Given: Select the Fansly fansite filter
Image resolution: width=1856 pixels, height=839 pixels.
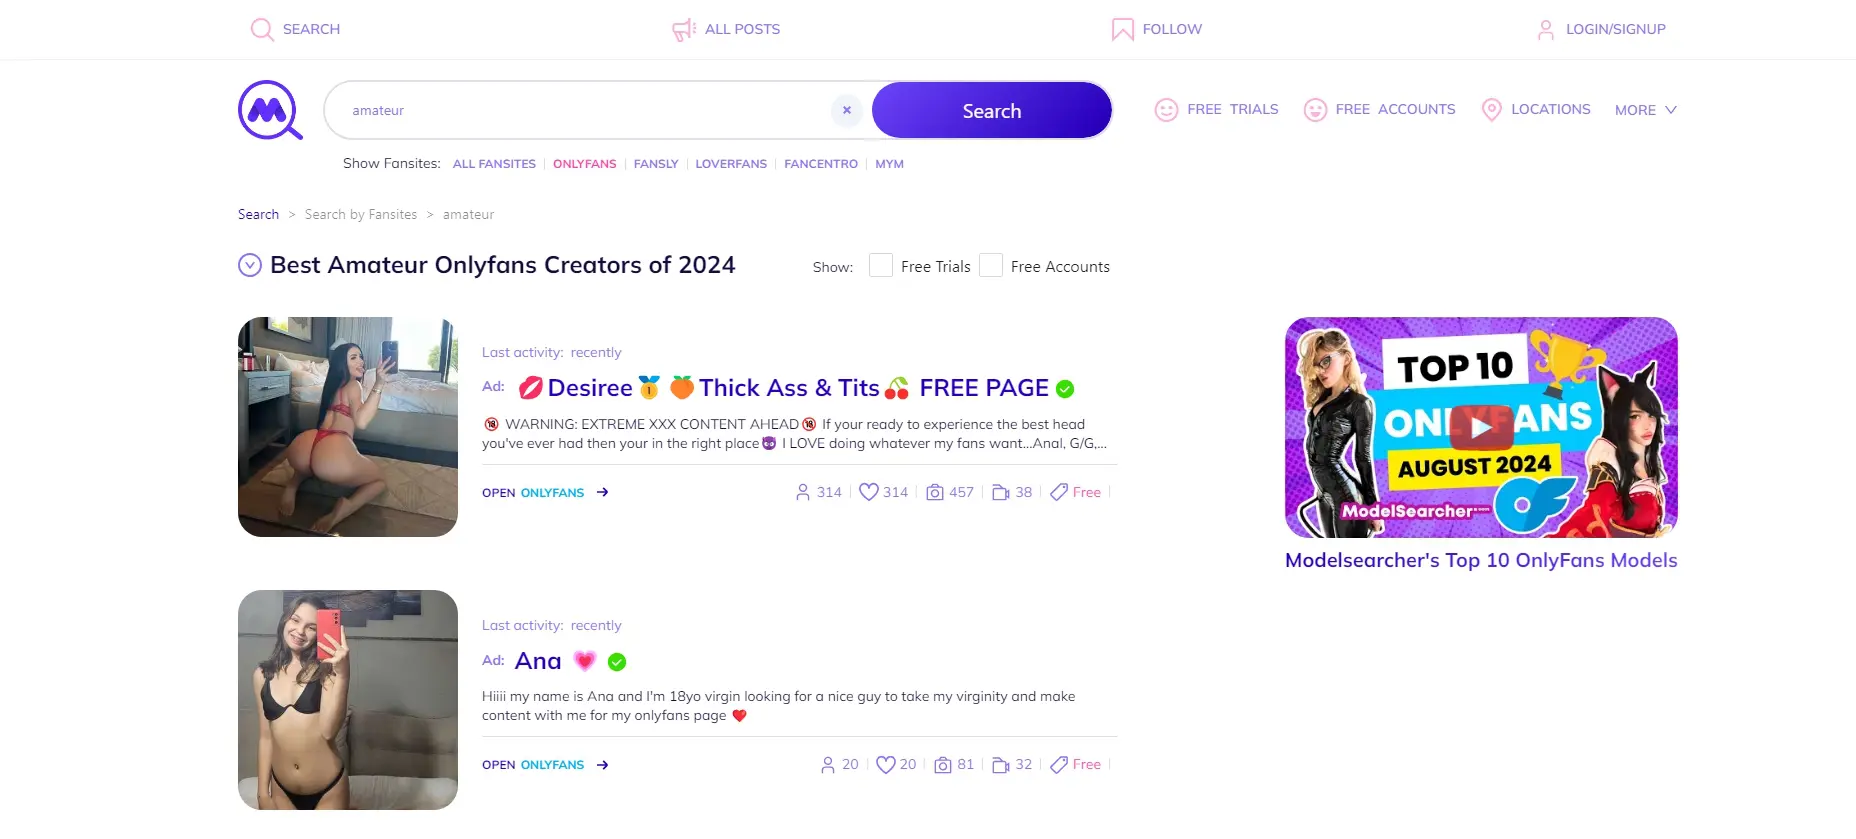Looking at the screenshot, I should [656, 164].
